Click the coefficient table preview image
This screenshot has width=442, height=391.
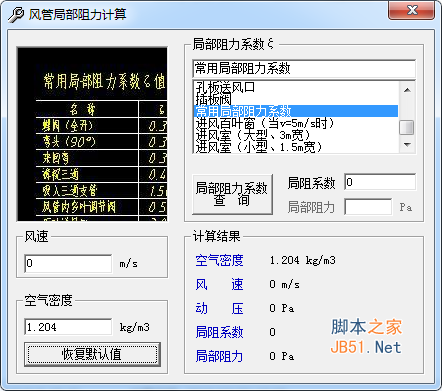point(92,134)
